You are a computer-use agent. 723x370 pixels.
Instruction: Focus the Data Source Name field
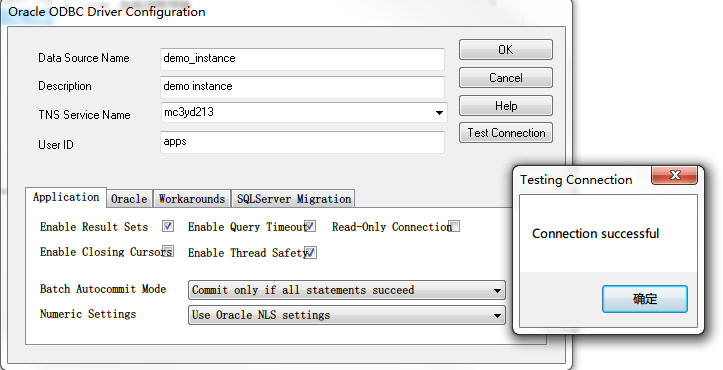(x=302, y=59)
